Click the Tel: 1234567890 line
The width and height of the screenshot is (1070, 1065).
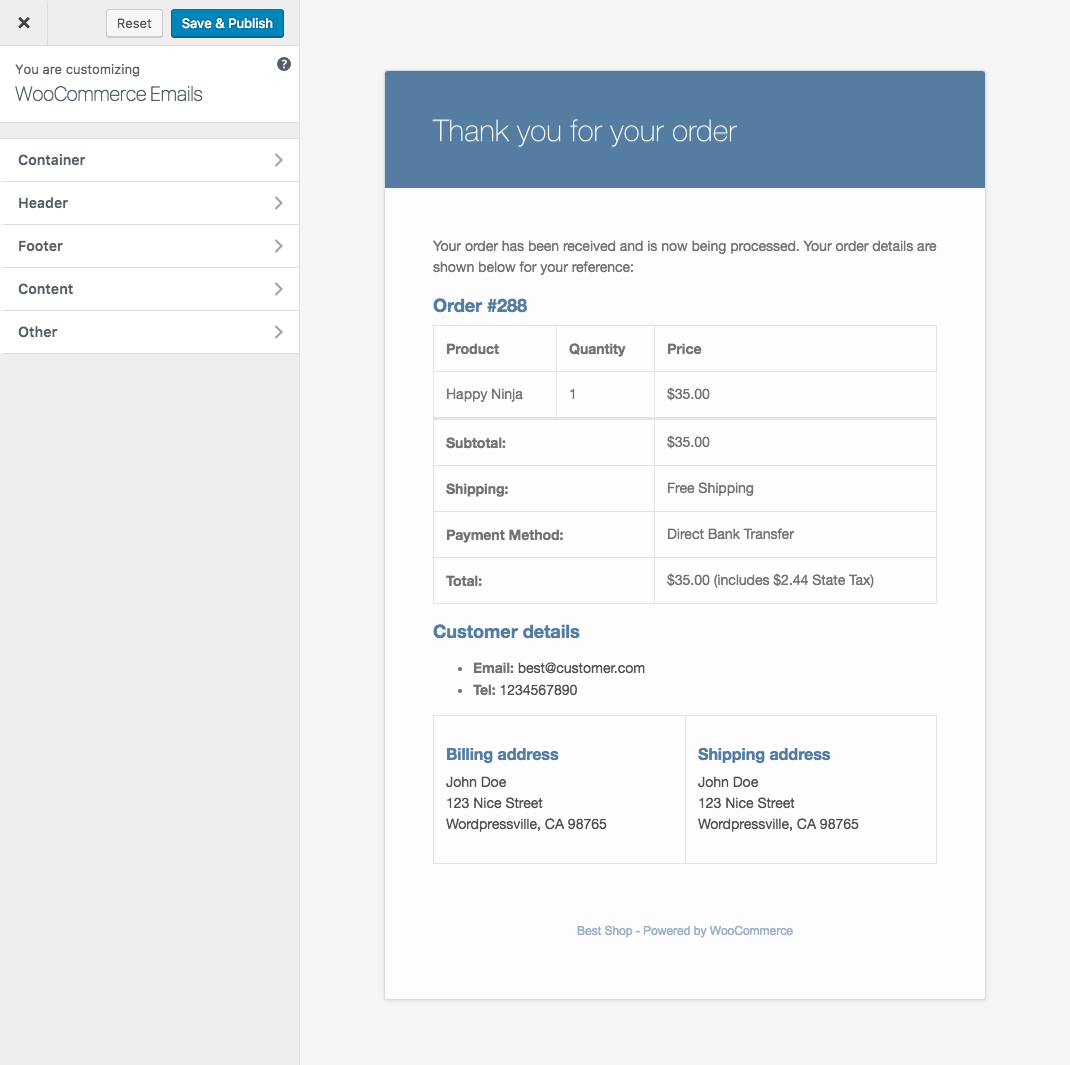pos(525,690)
